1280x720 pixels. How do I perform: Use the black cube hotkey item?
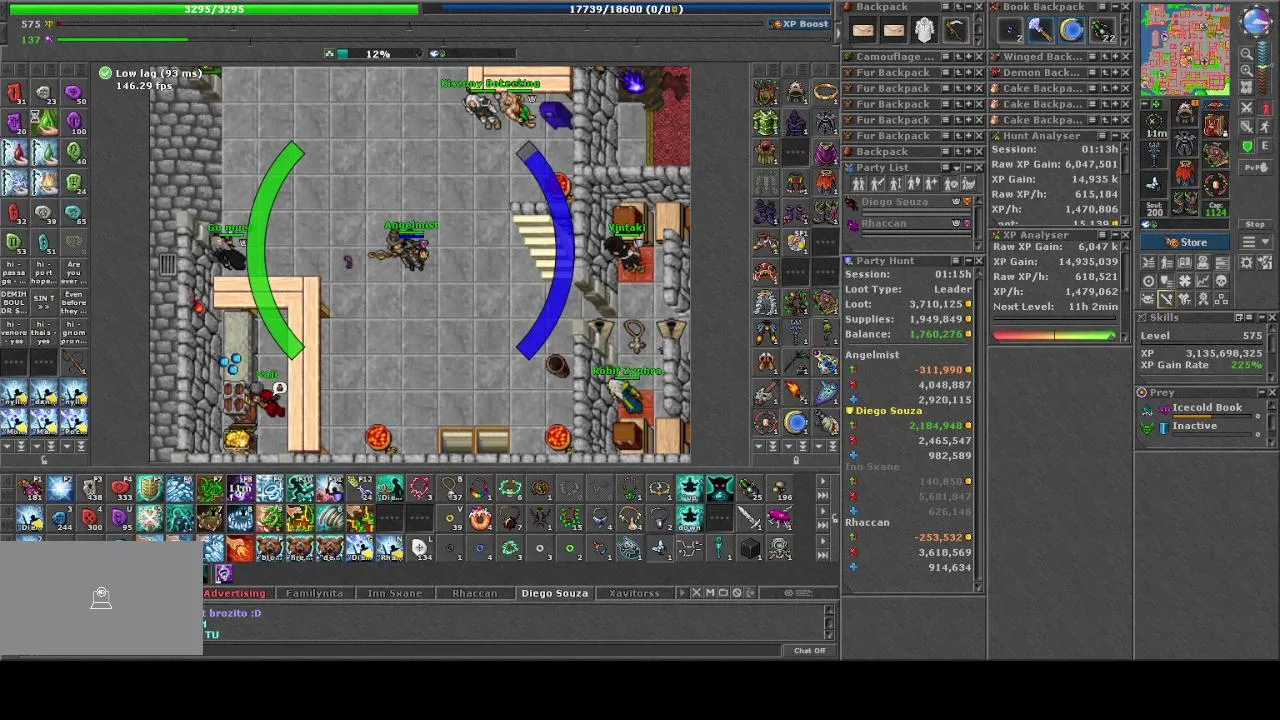click(x=749, y=549)
